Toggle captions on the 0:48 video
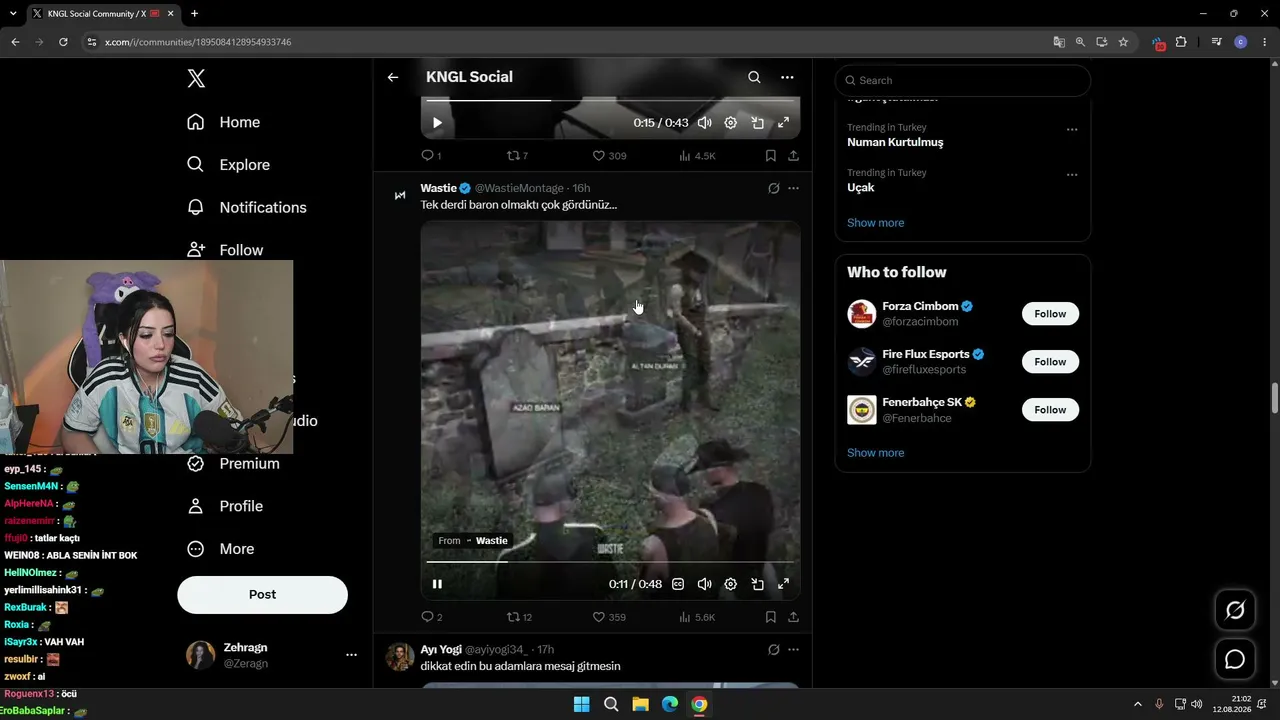 tap(678, 584)
